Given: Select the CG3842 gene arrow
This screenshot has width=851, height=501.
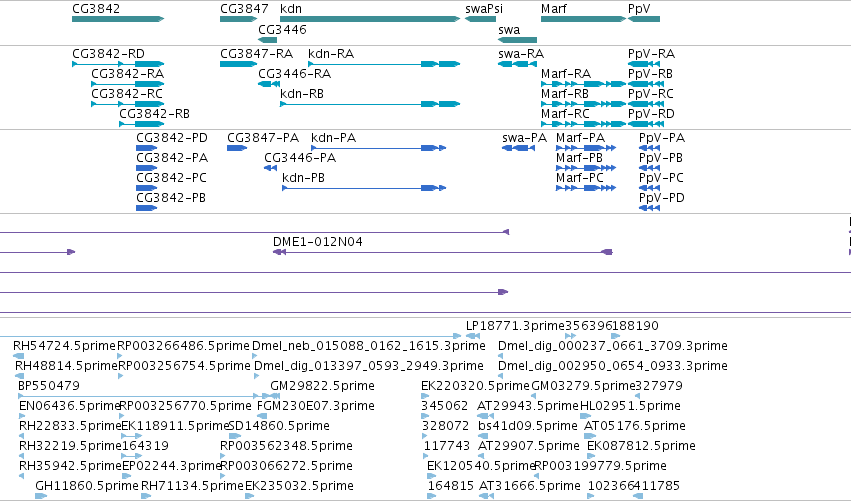Looking at the screenshot, I should pos(118,19).
